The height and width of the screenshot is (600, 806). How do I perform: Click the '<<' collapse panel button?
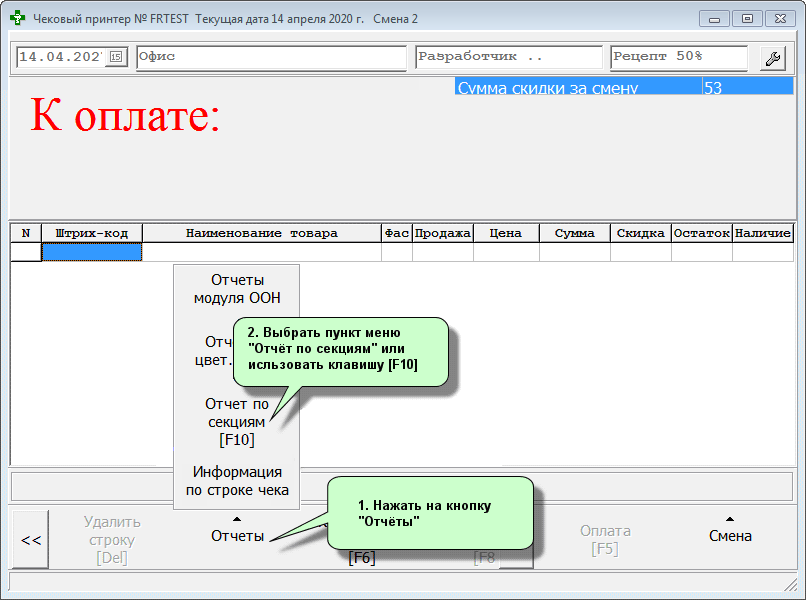(x=31, y=540)
